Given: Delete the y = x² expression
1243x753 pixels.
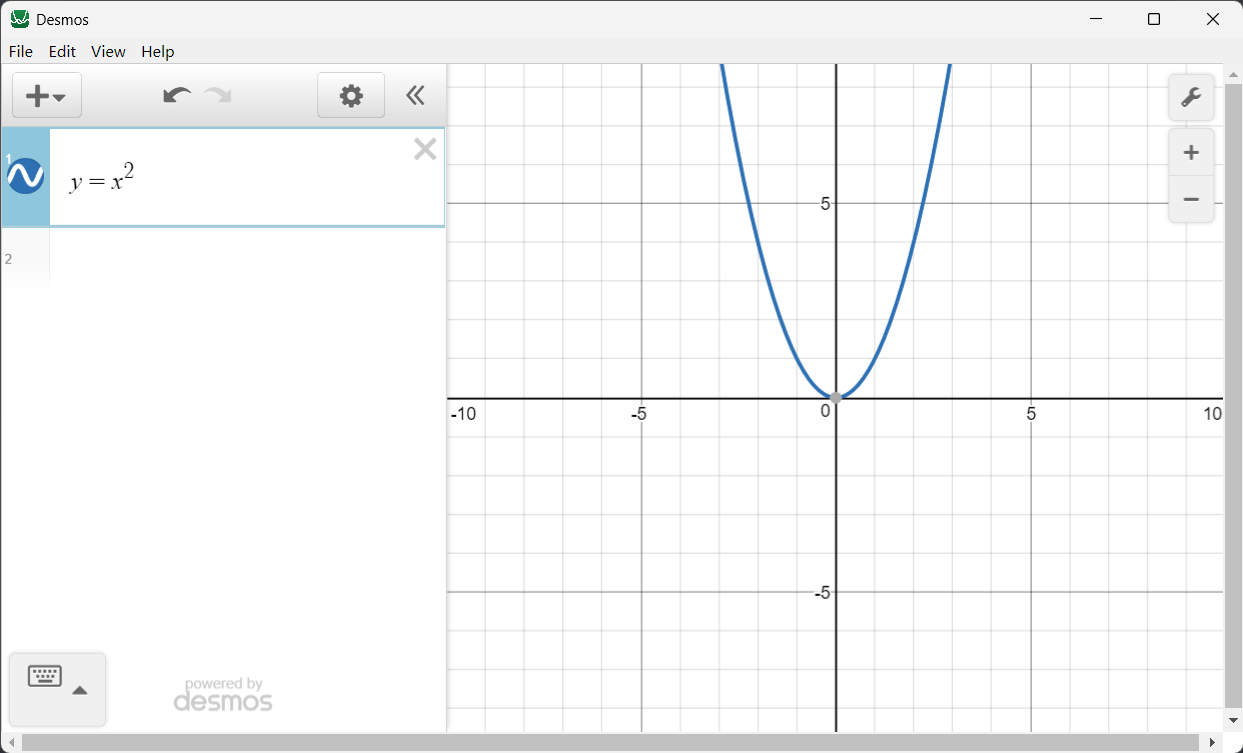Looking at the screenshot, I should pos(425,150).
